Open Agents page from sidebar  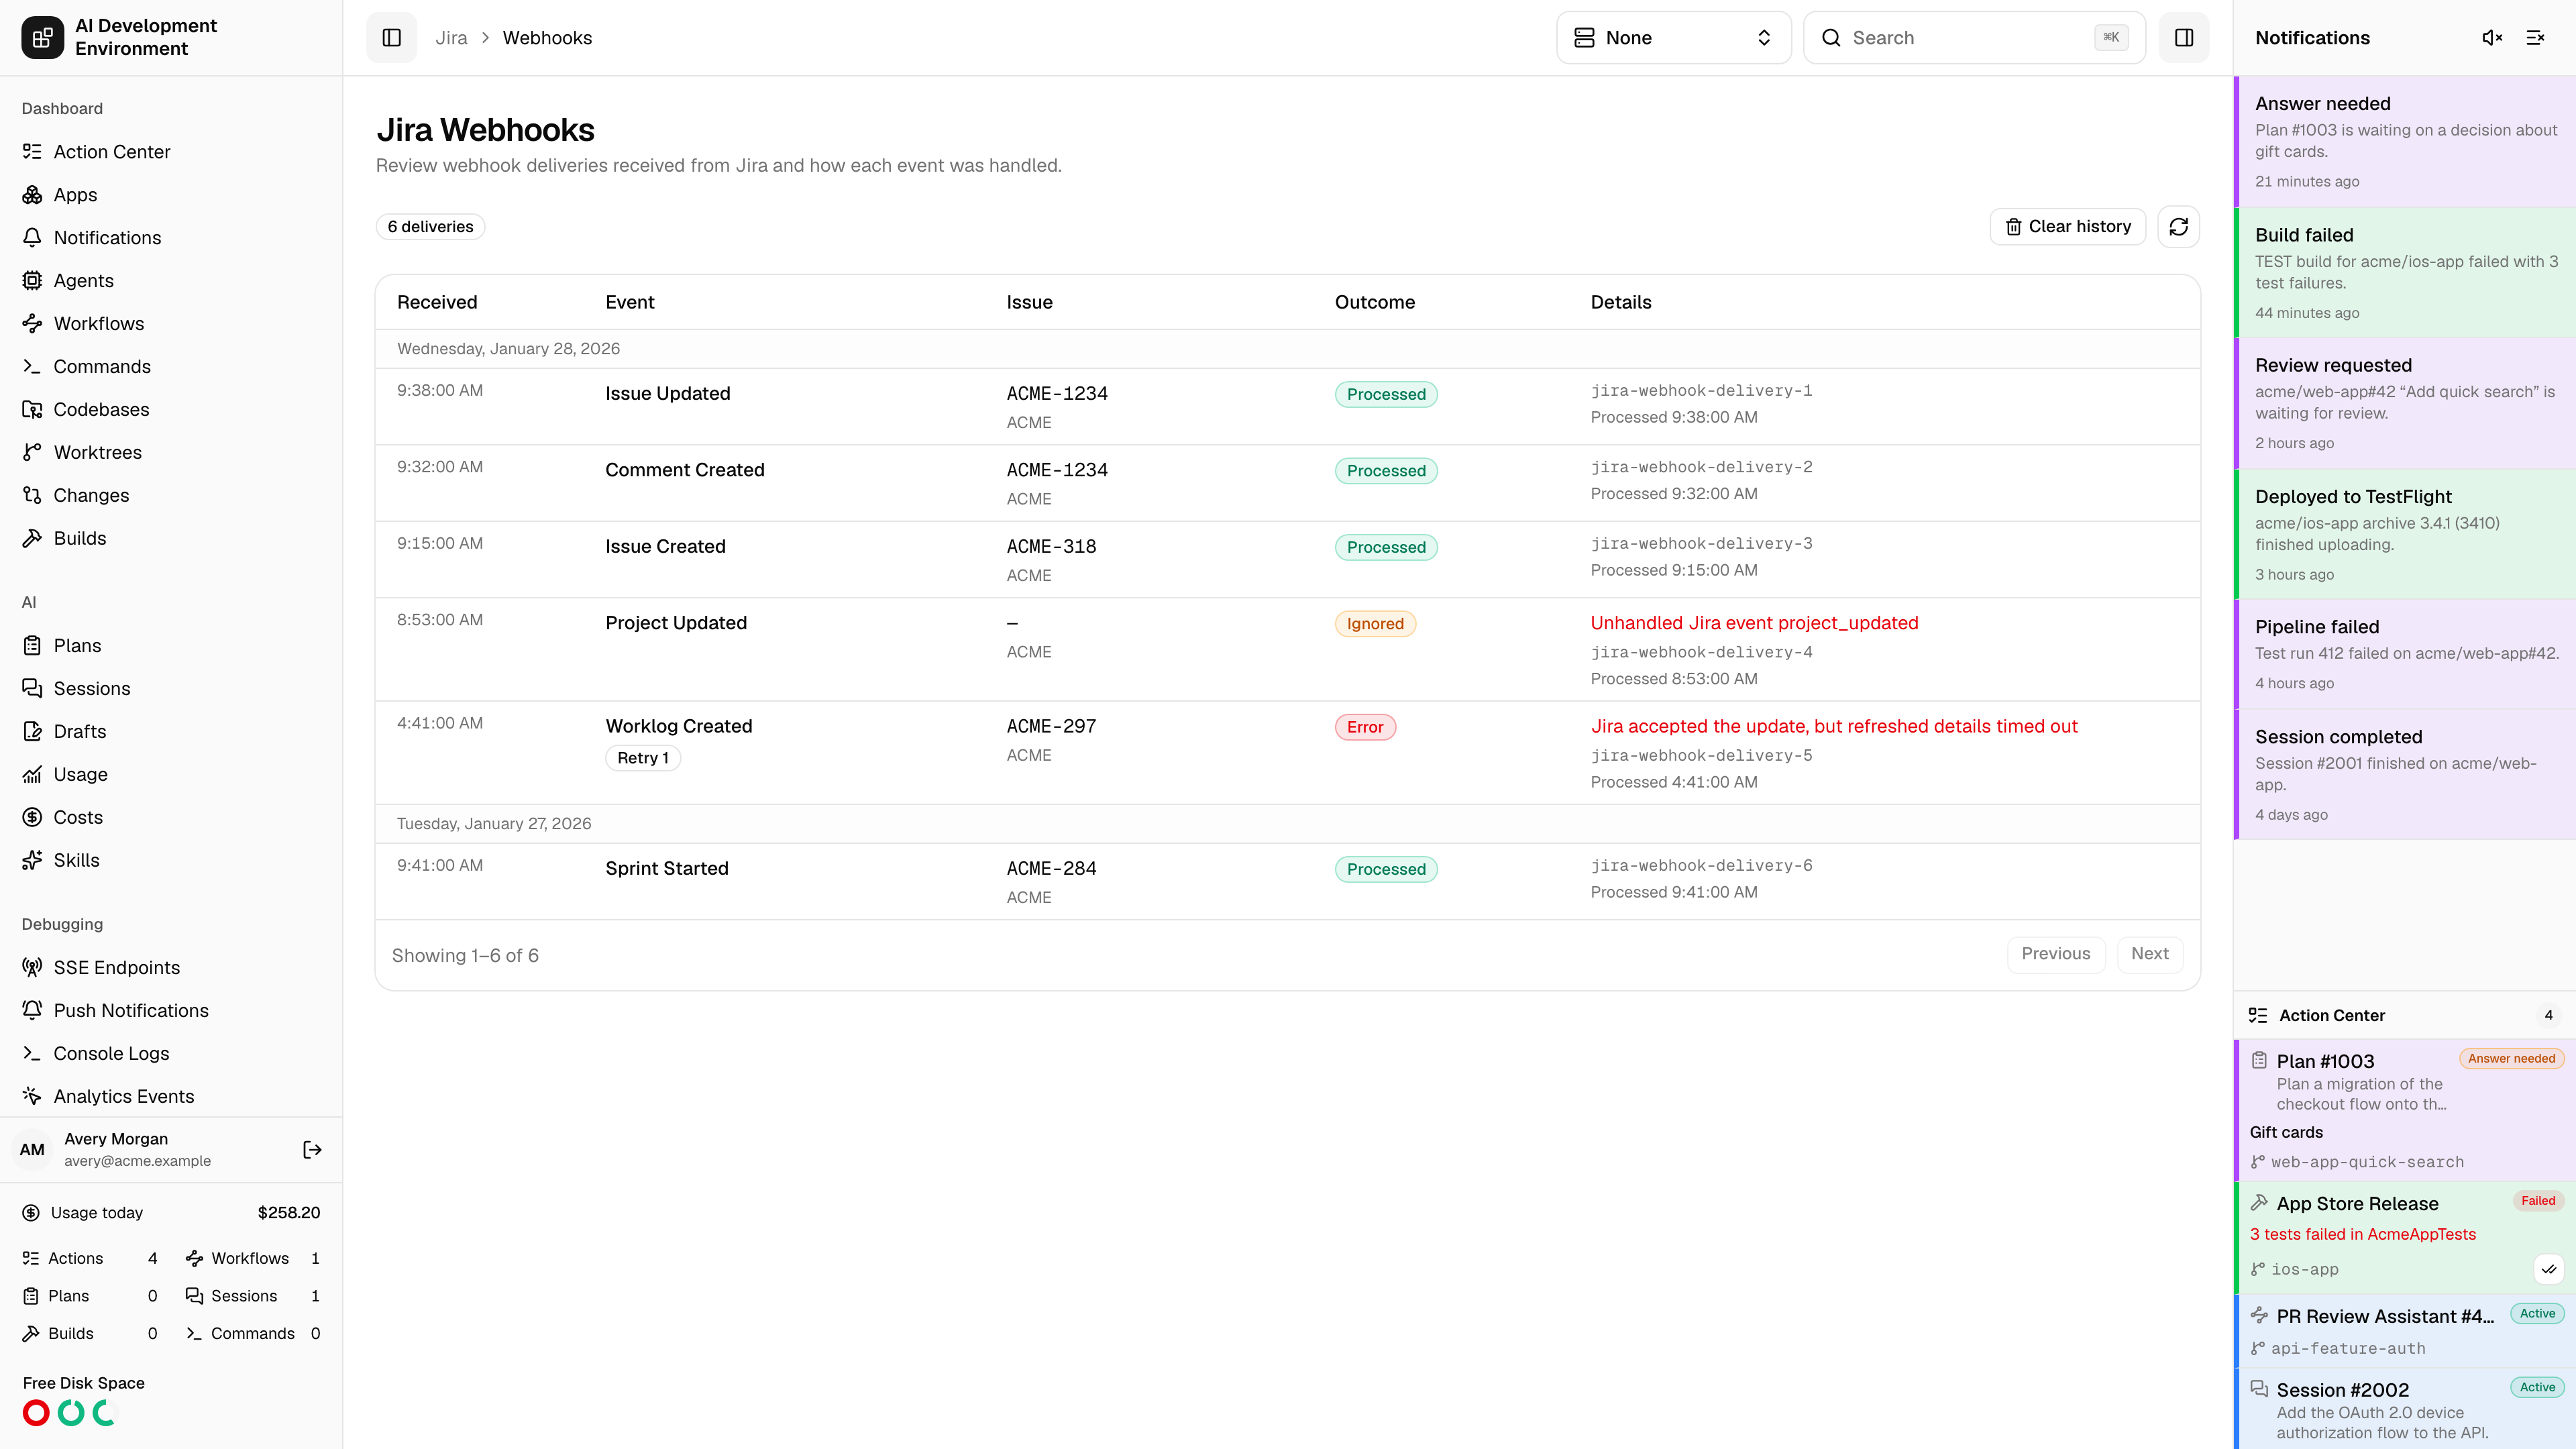pyautogui.click(x=171, y=281)
